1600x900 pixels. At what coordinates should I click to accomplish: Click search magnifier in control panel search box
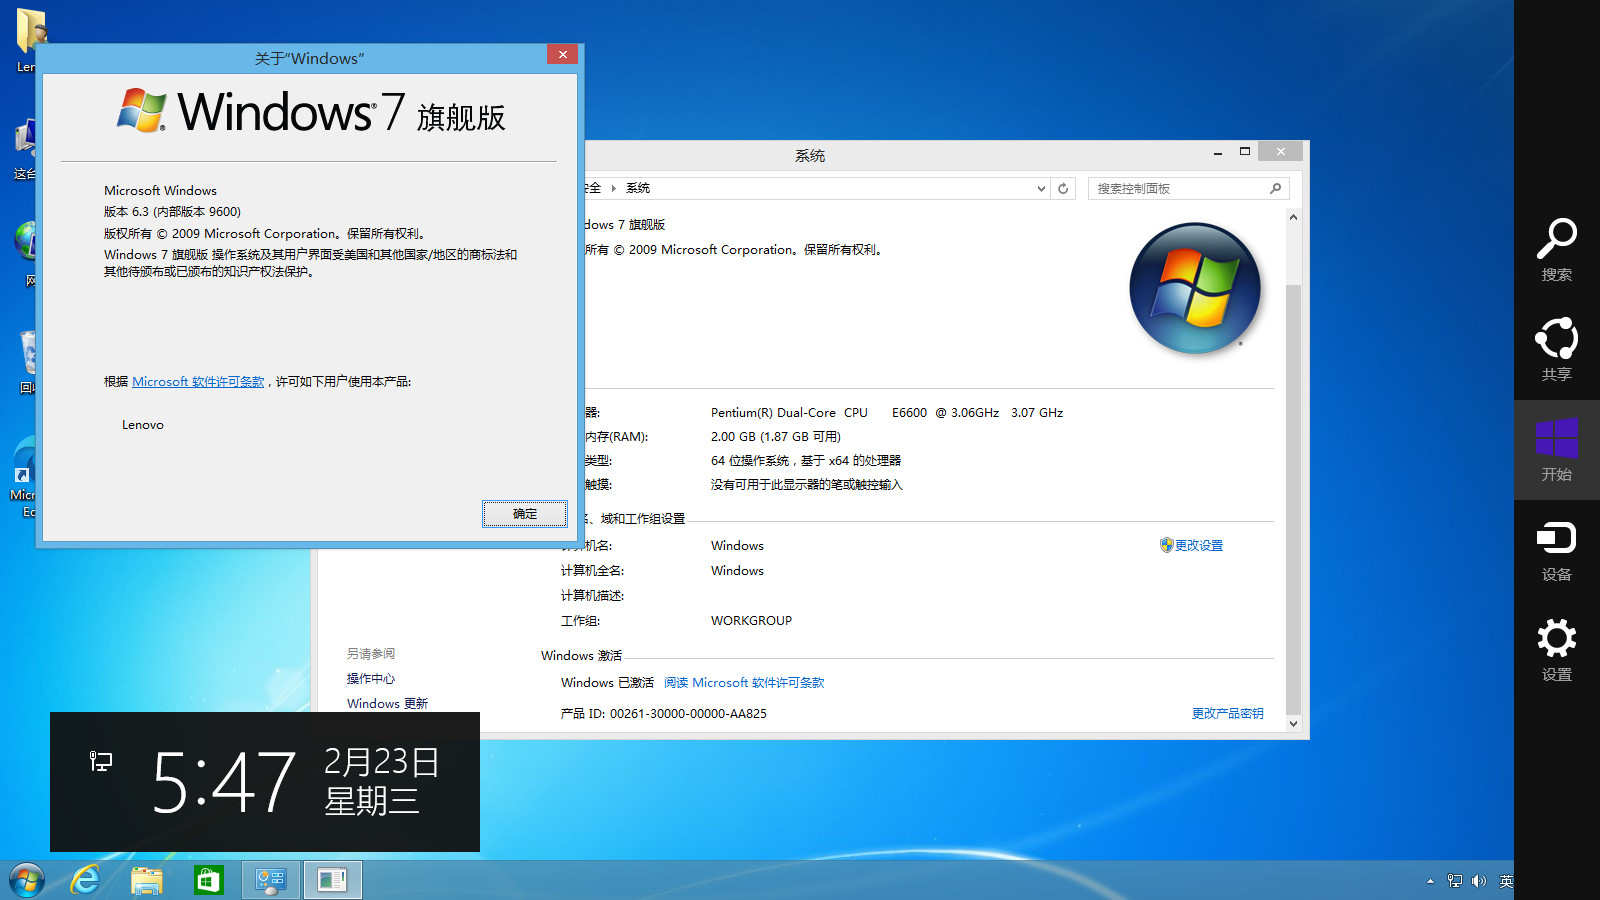pos(1275,188)
